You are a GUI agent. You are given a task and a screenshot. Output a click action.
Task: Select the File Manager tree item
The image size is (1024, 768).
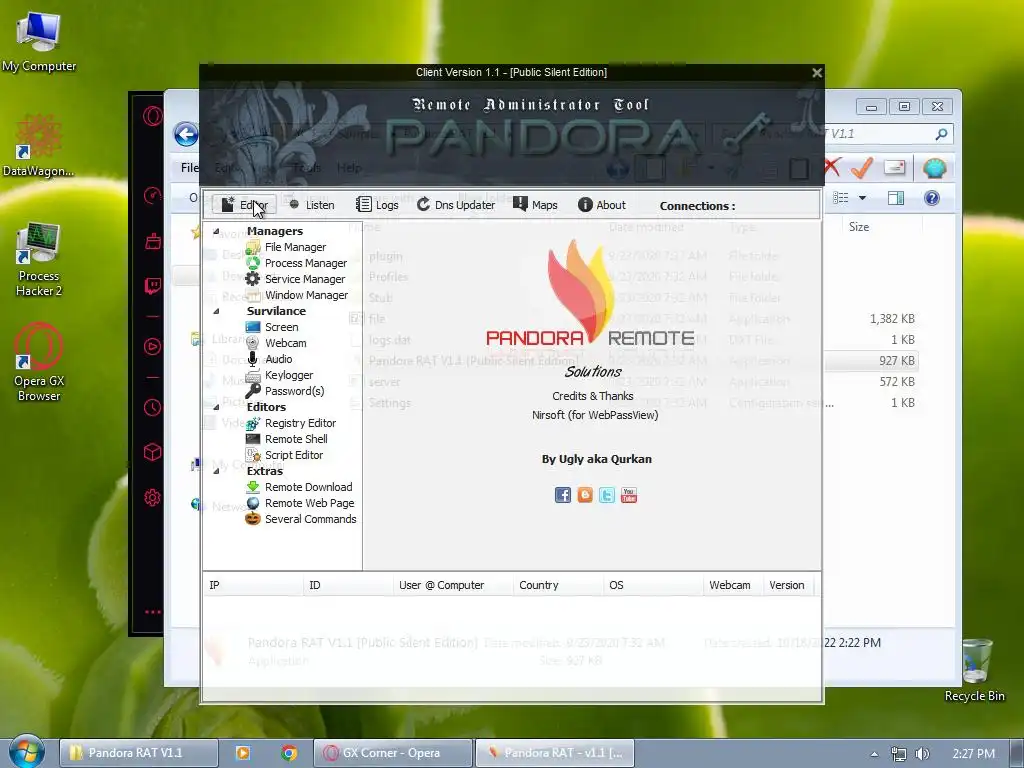(x=286, y=247)
